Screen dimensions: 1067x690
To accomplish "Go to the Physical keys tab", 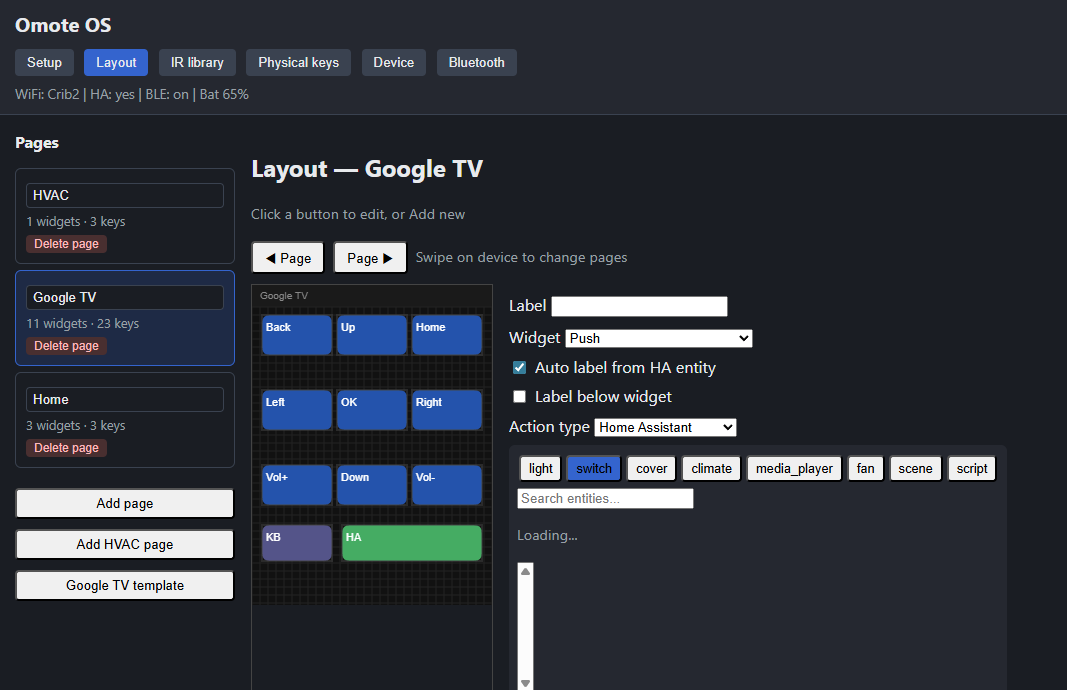I will point(298,63).
